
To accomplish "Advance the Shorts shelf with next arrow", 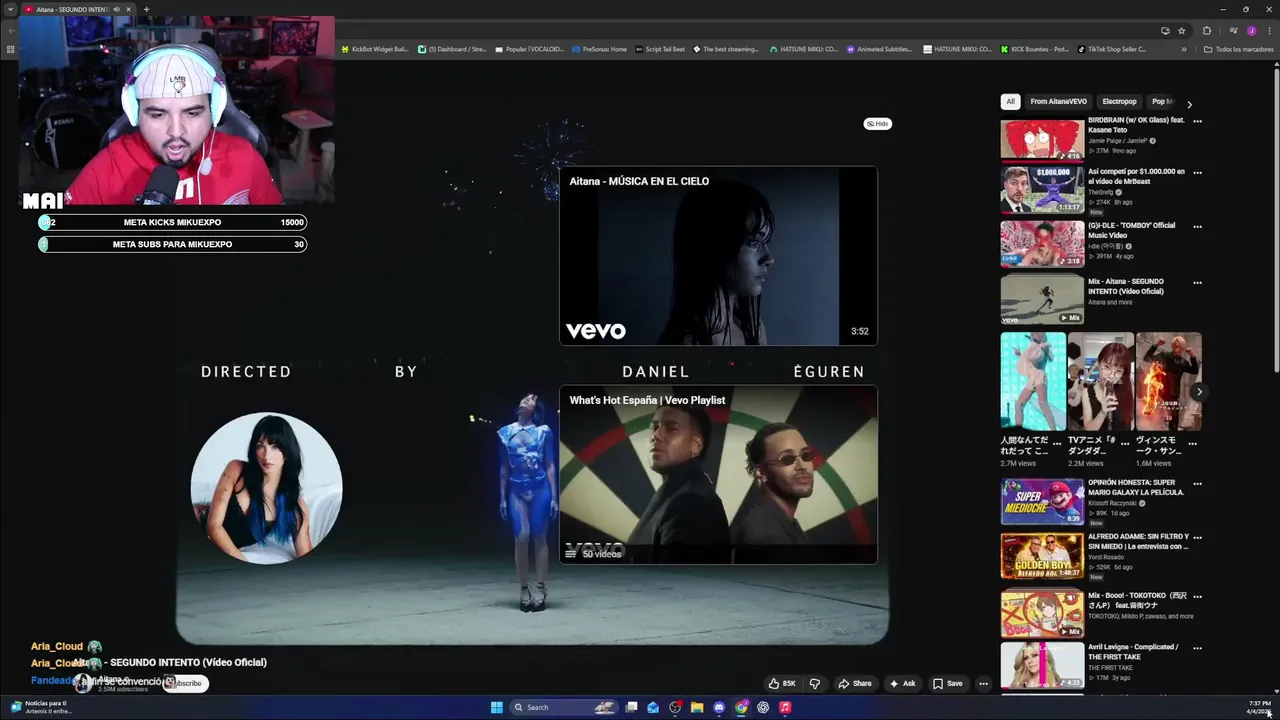I will [1198, 392].
